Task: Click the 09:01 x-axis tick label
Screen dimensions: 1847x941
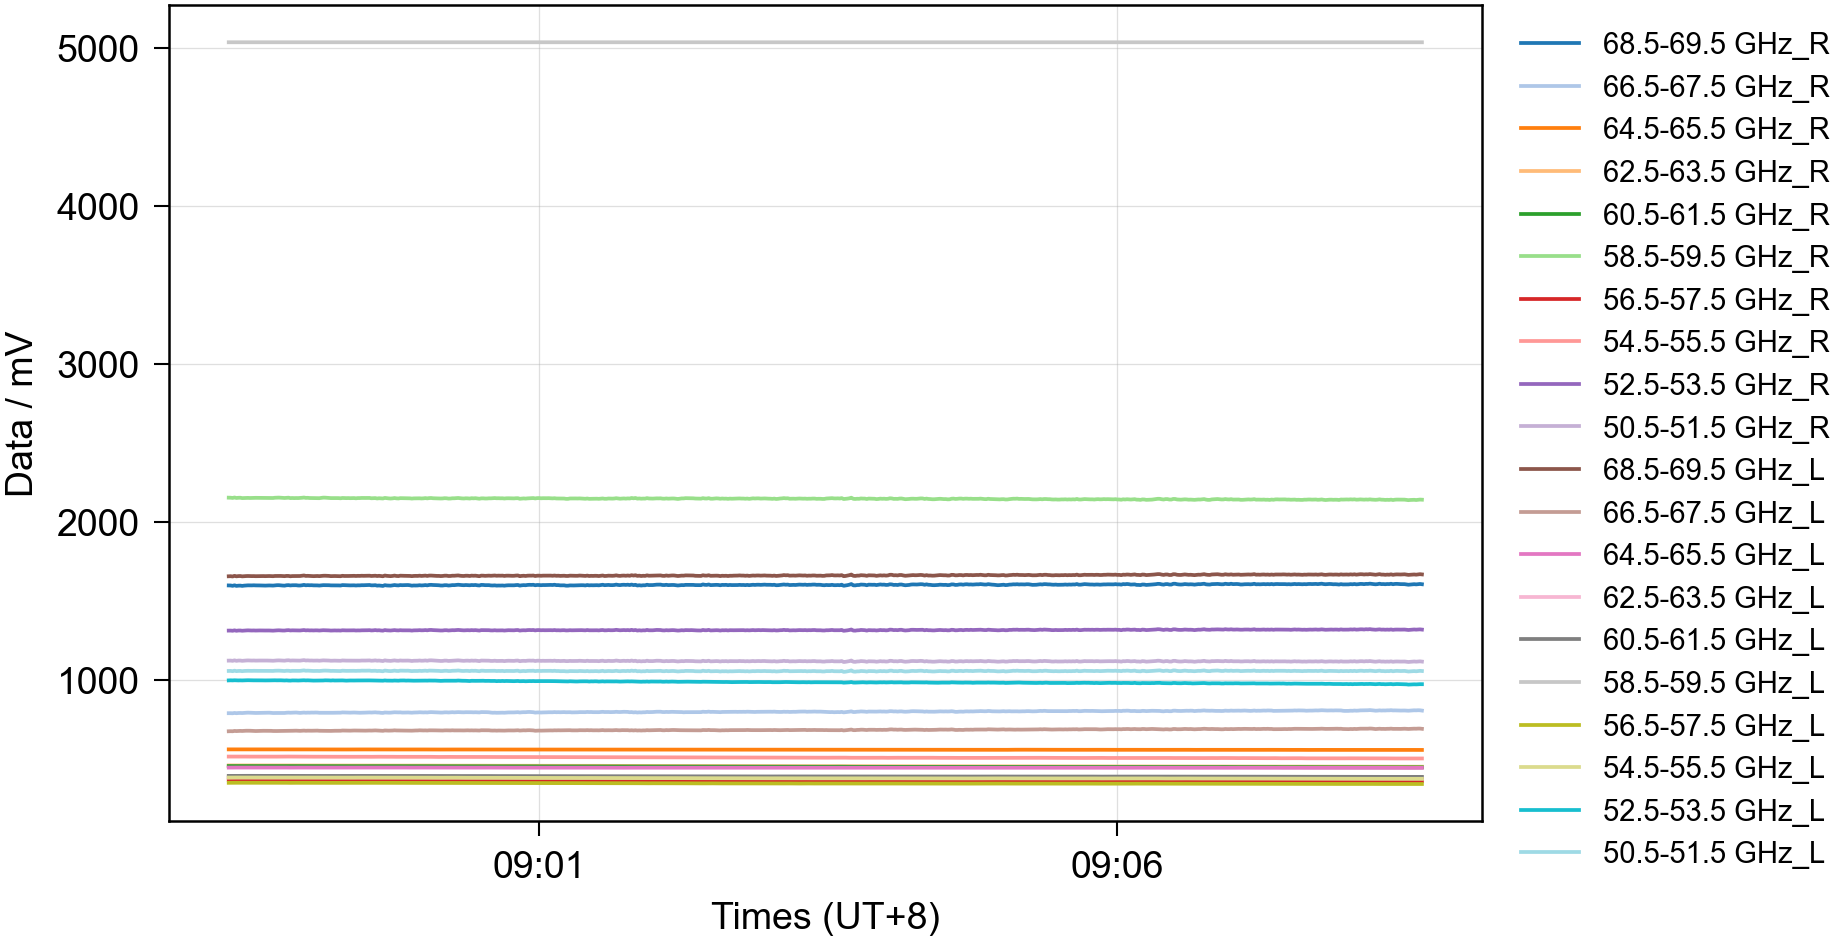Action: [538, 865]
